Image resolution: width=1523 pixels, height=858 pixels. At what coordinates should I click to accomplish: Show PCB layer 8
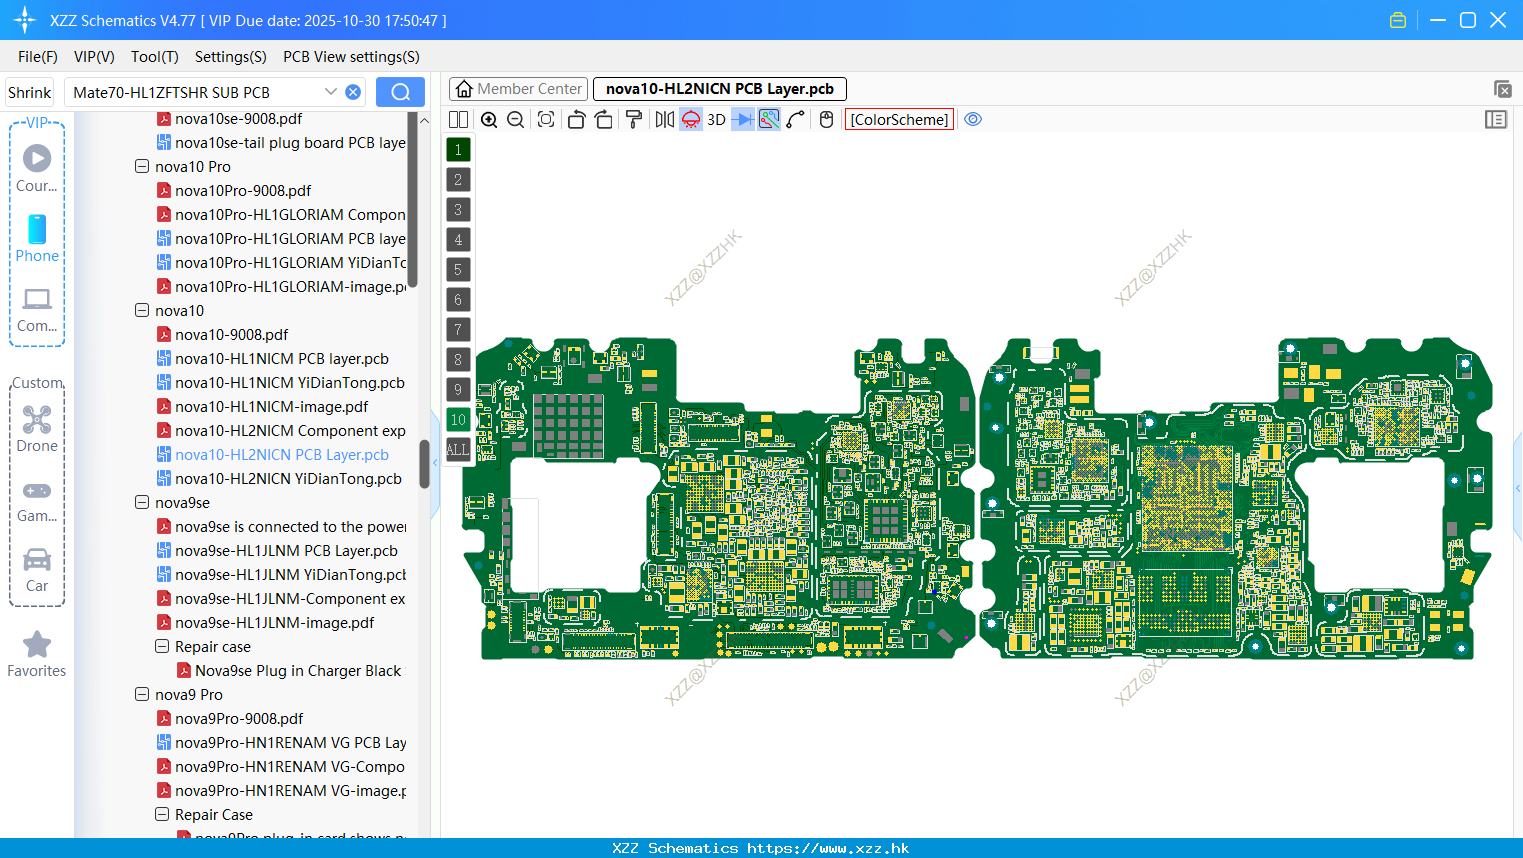click(x=458, y=359)
